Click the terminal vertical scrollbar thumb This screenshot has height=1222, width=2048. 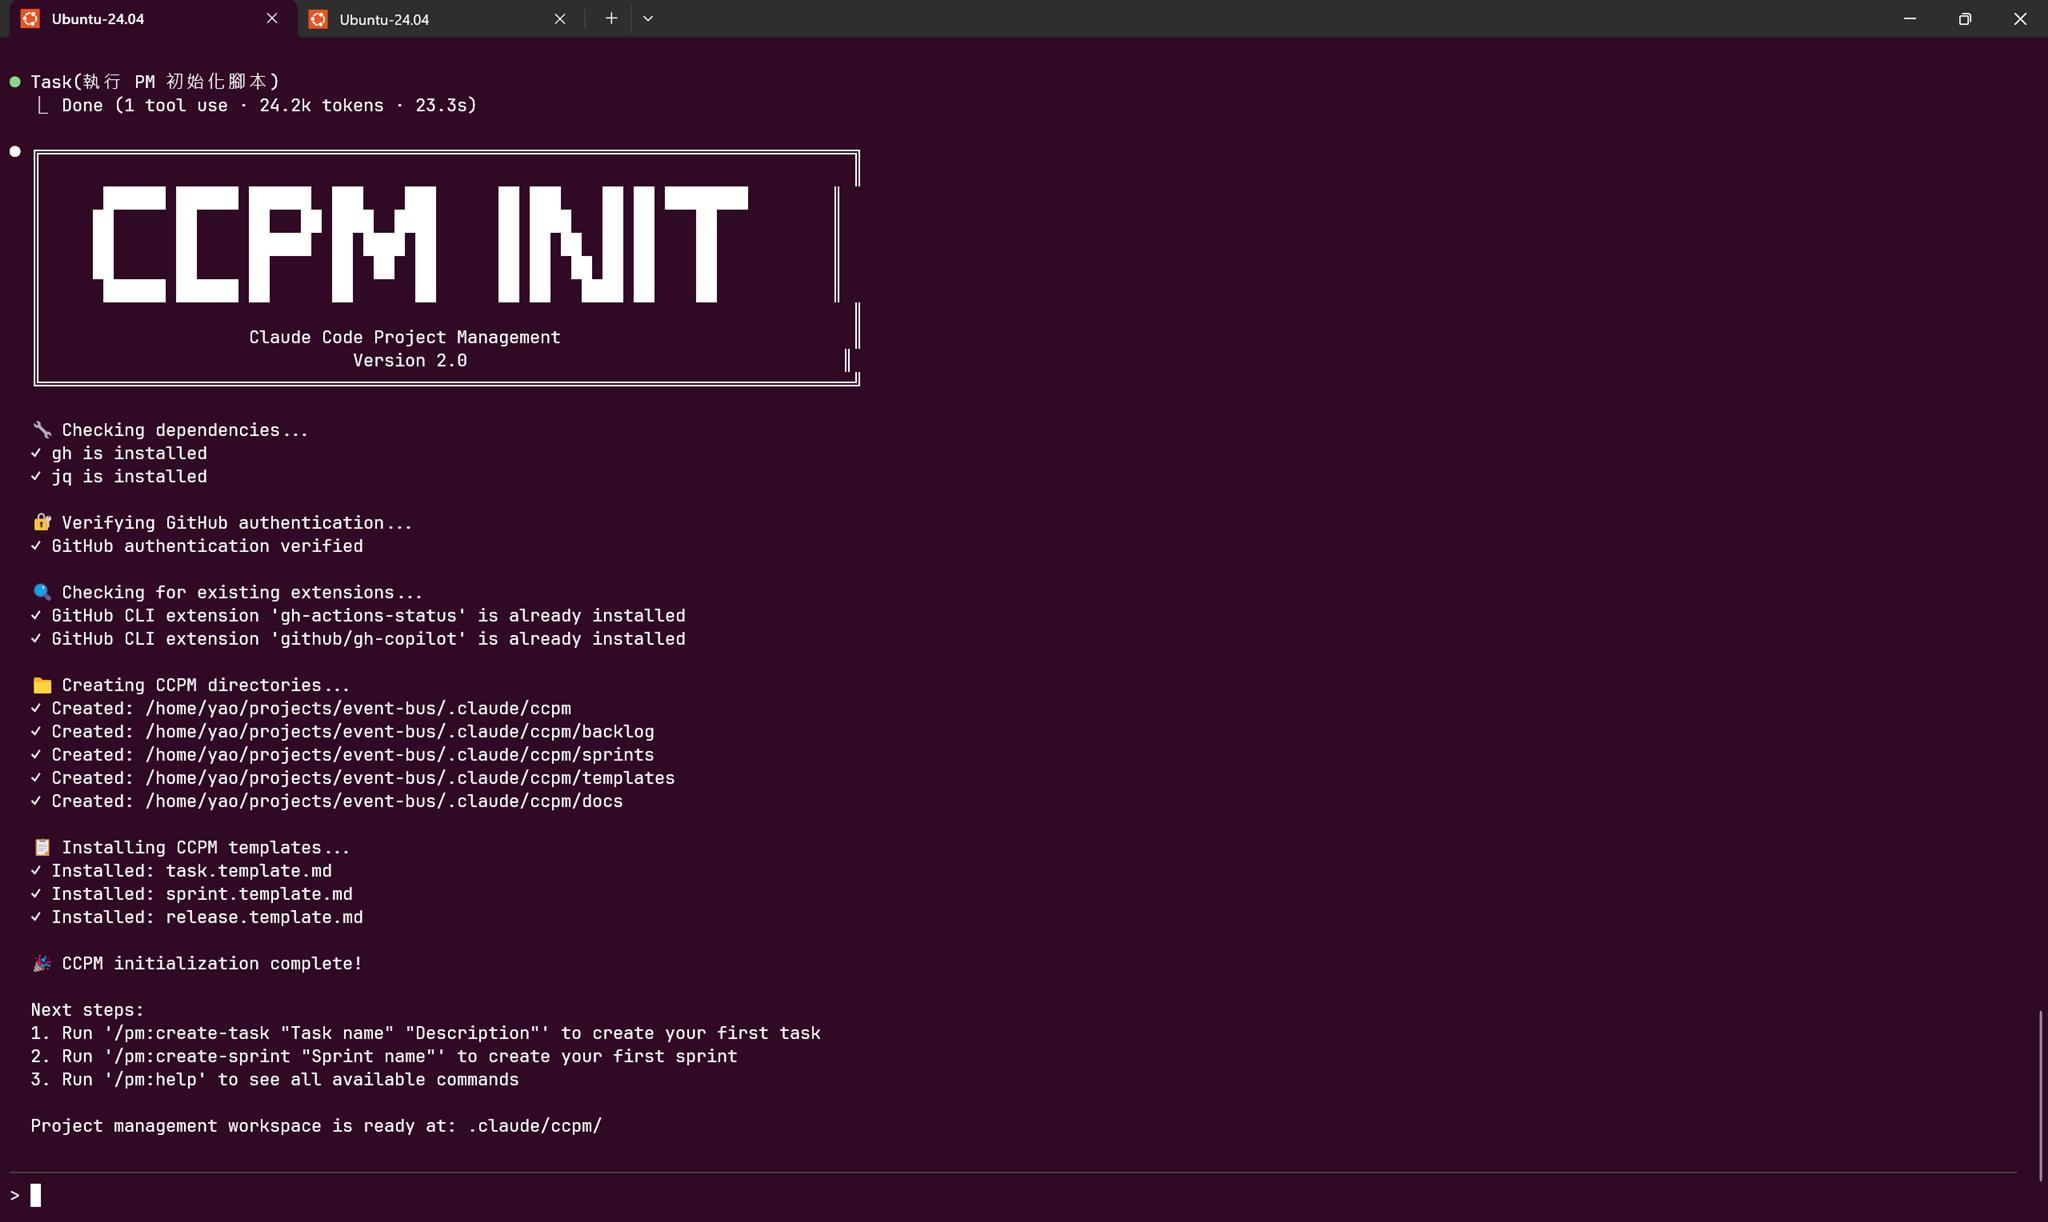[2040, 1096]
